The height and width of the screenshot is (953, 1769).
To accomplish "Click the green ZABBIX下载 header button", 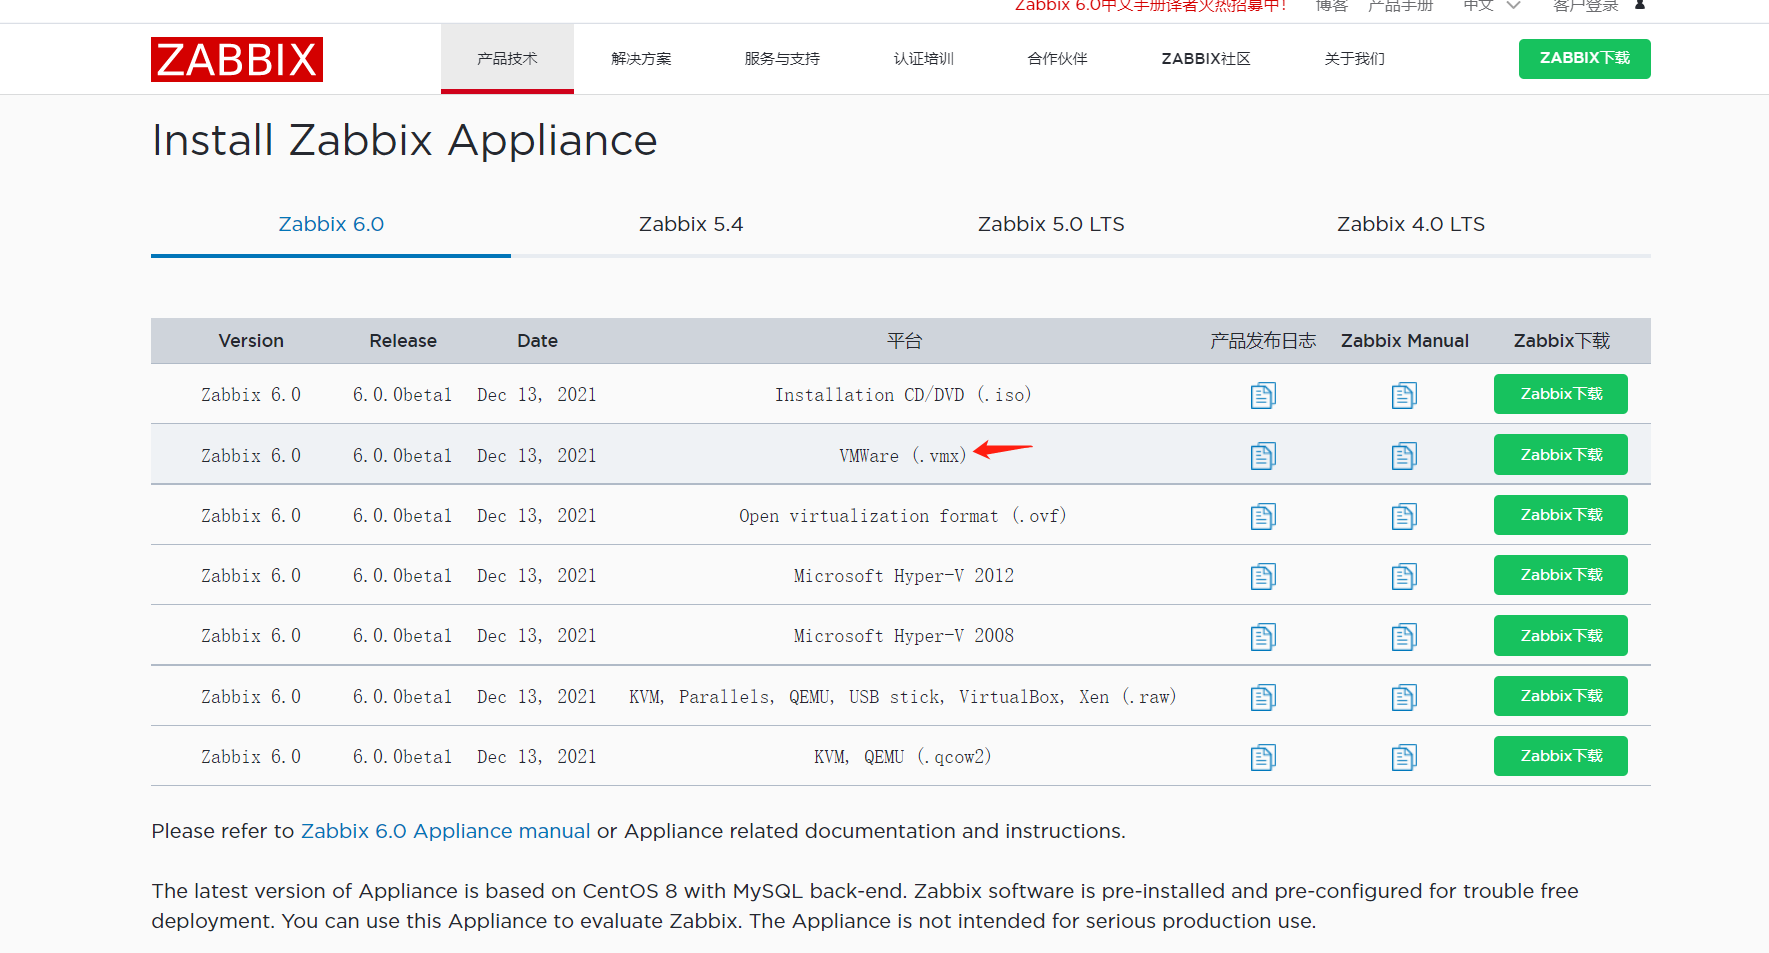I will pos(1584,58).
